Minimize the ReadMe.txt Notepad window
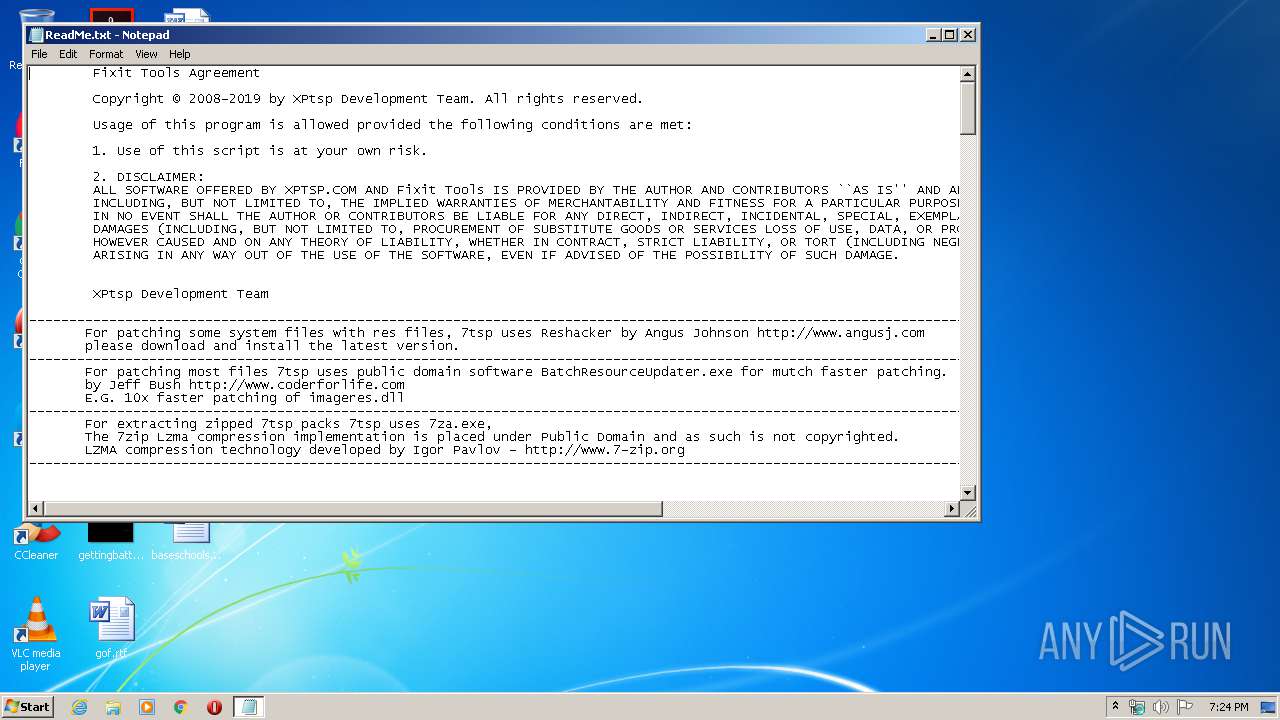The width and height of the screenshot is (1280, 720). [x=933, y=35]
